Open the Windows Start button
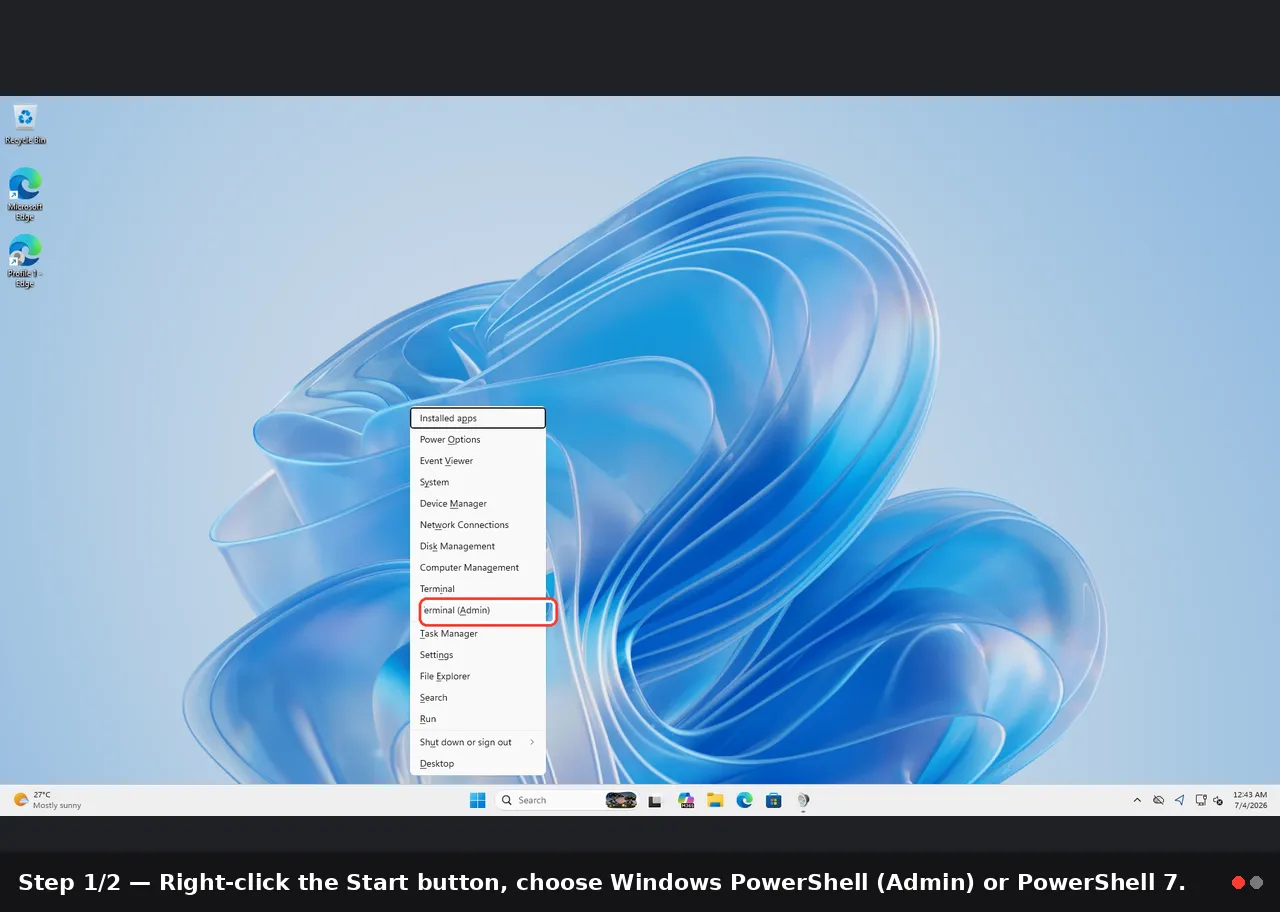 tap(478, 800)
